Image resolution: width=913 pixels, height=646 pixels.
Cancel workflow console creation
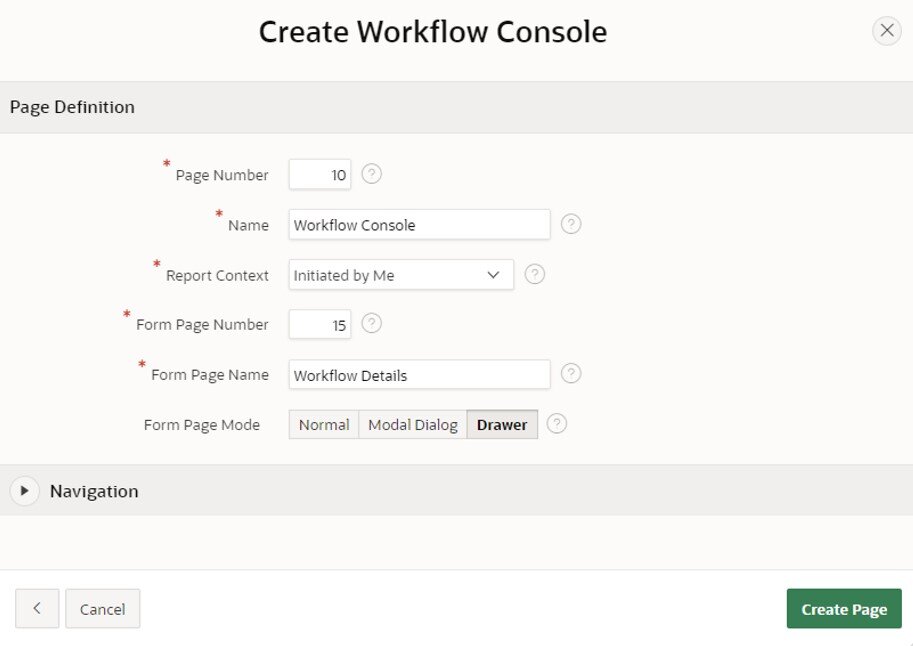(x=102, y=608)
